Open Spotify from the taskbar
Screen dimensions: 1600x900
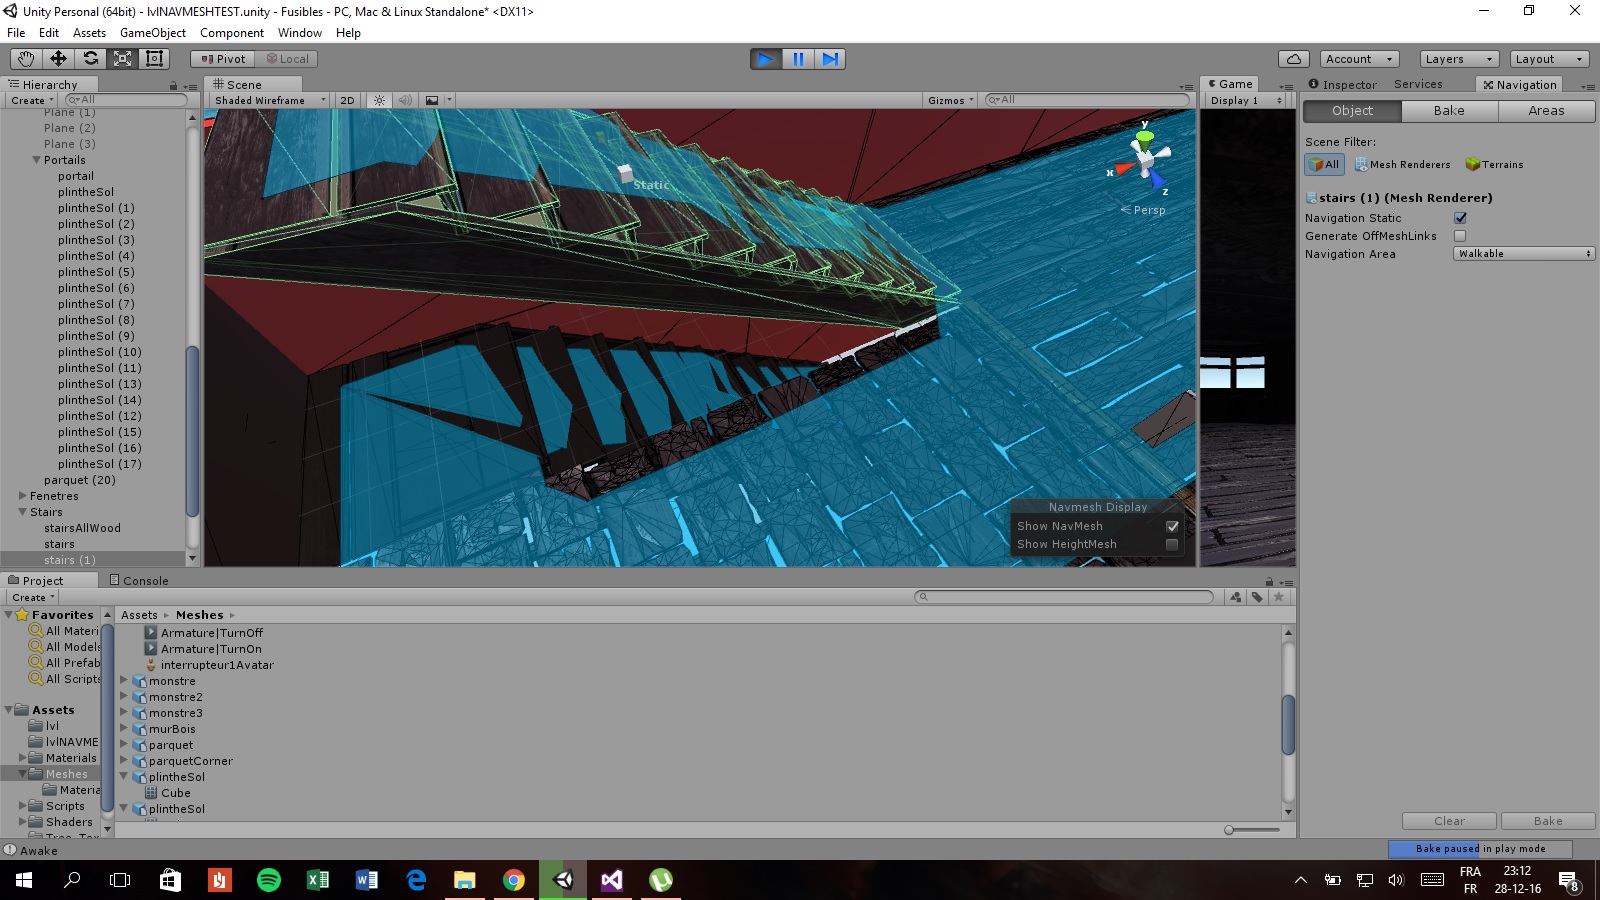click(269, 880)
